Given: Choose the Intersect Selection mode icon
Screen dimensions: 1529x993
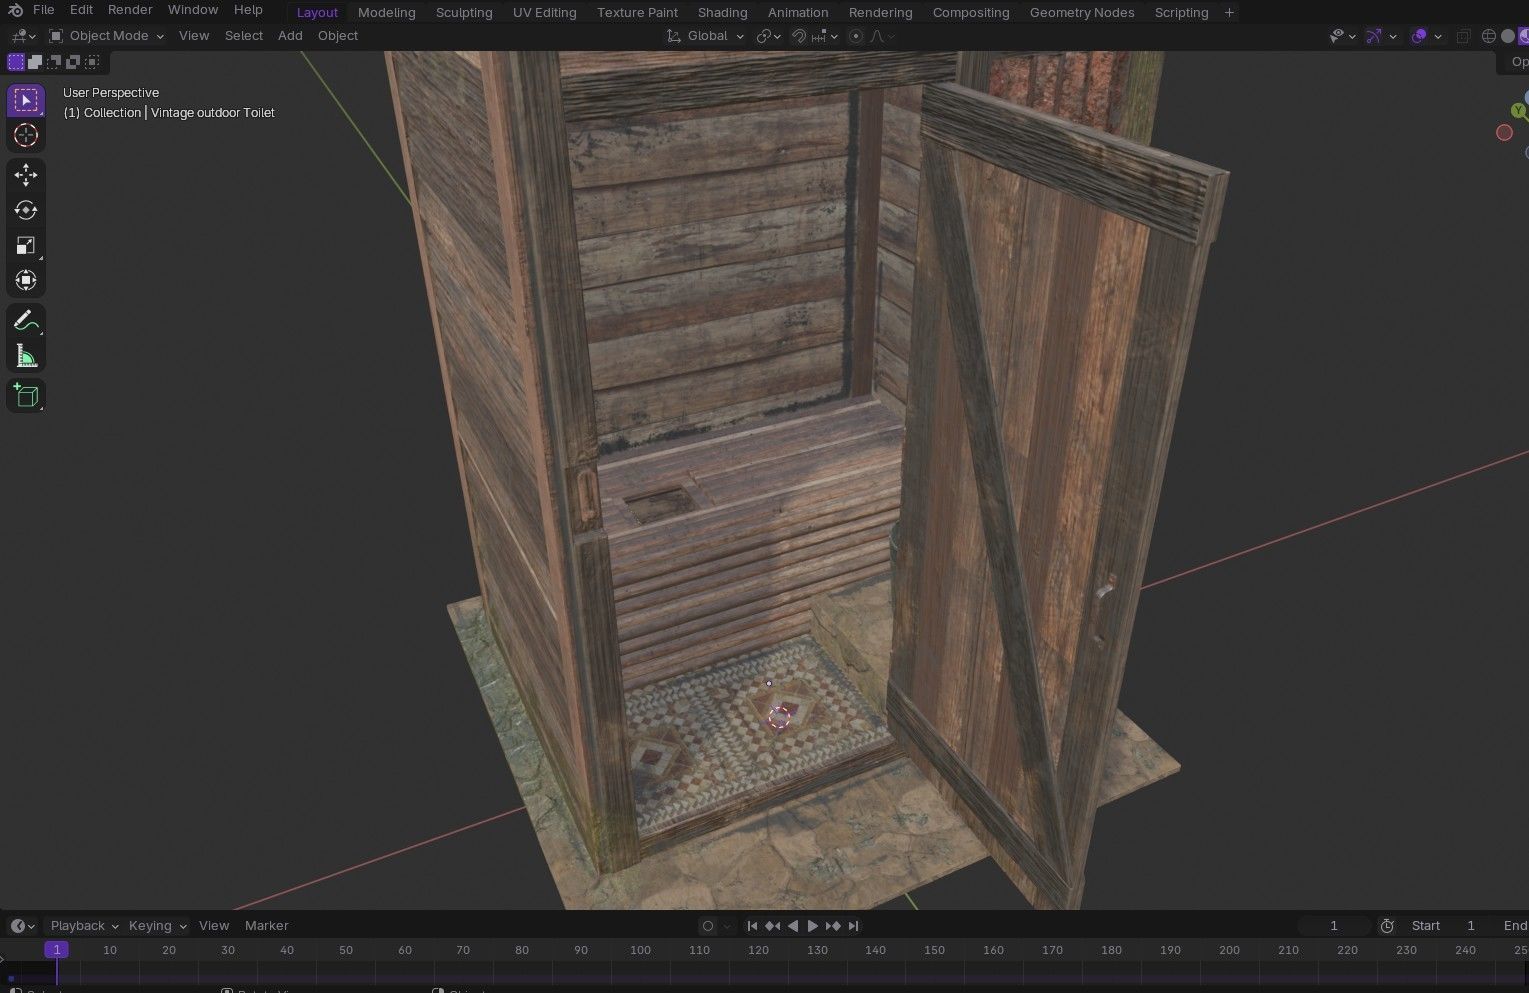Looking at the screenshot, I should tap(92, 62).
